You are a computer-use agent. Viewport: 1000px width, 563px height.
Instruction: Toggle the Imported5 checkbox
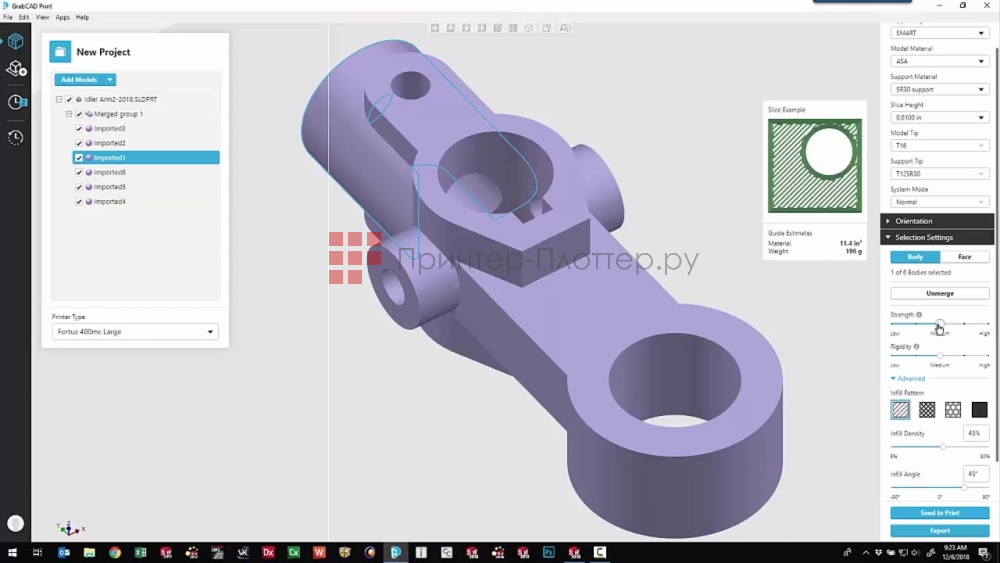(x=79, y=187)
